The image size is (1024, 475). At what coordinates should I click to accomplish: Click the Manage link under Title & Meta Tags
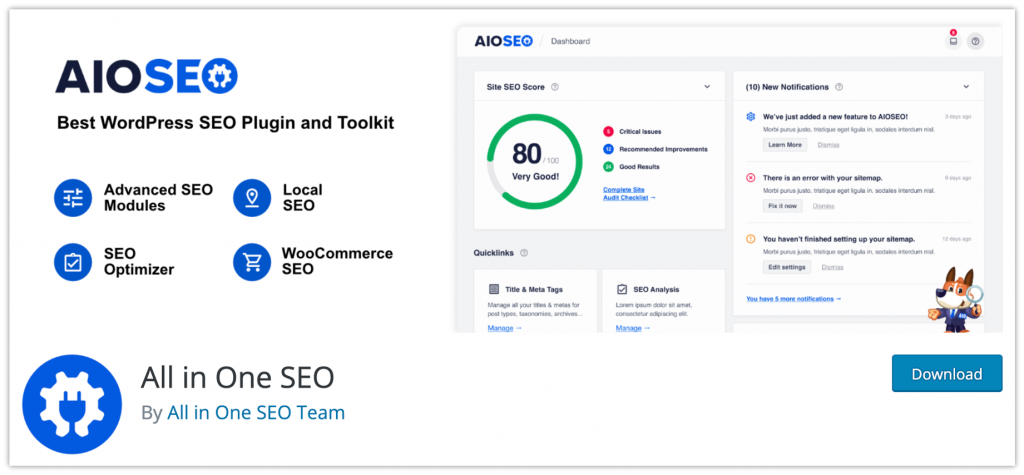(504, 328)
